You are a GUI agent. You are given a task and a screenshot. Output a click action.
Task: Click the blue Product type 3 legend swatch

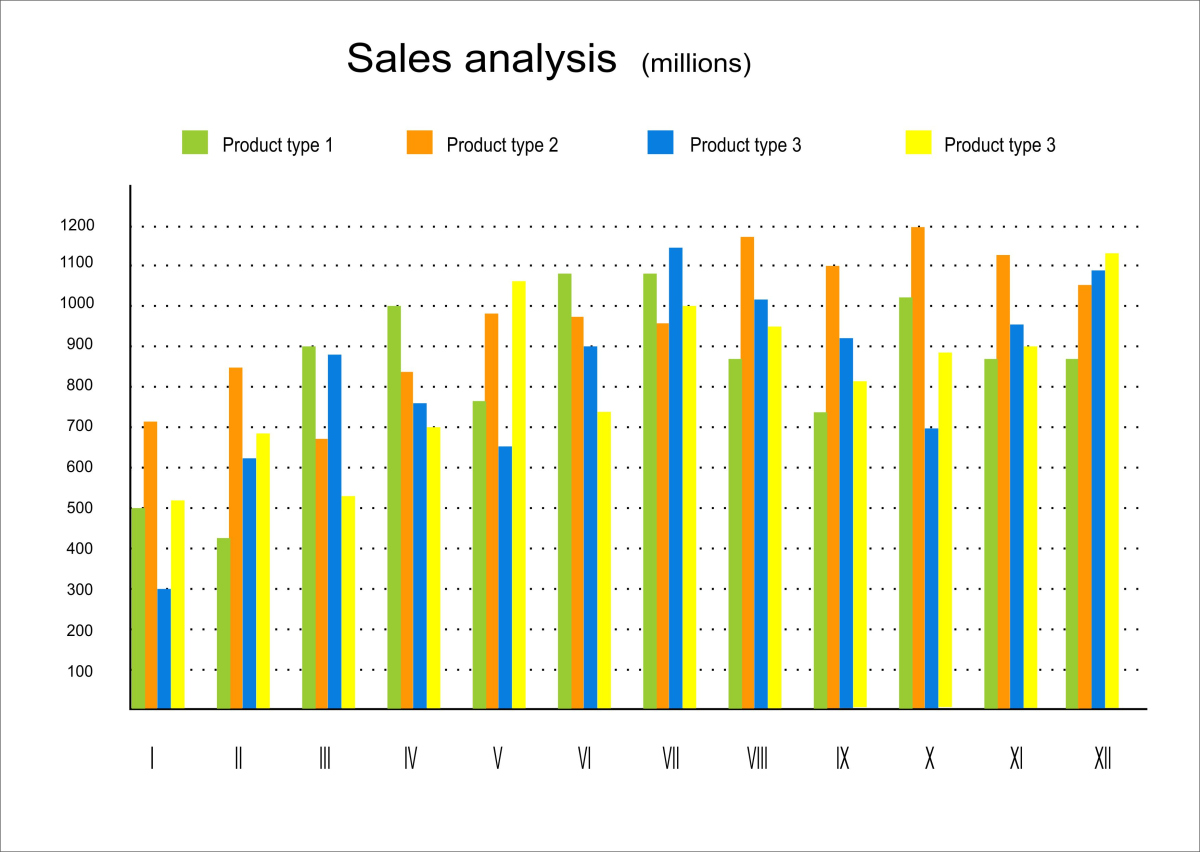click(660, 142)
